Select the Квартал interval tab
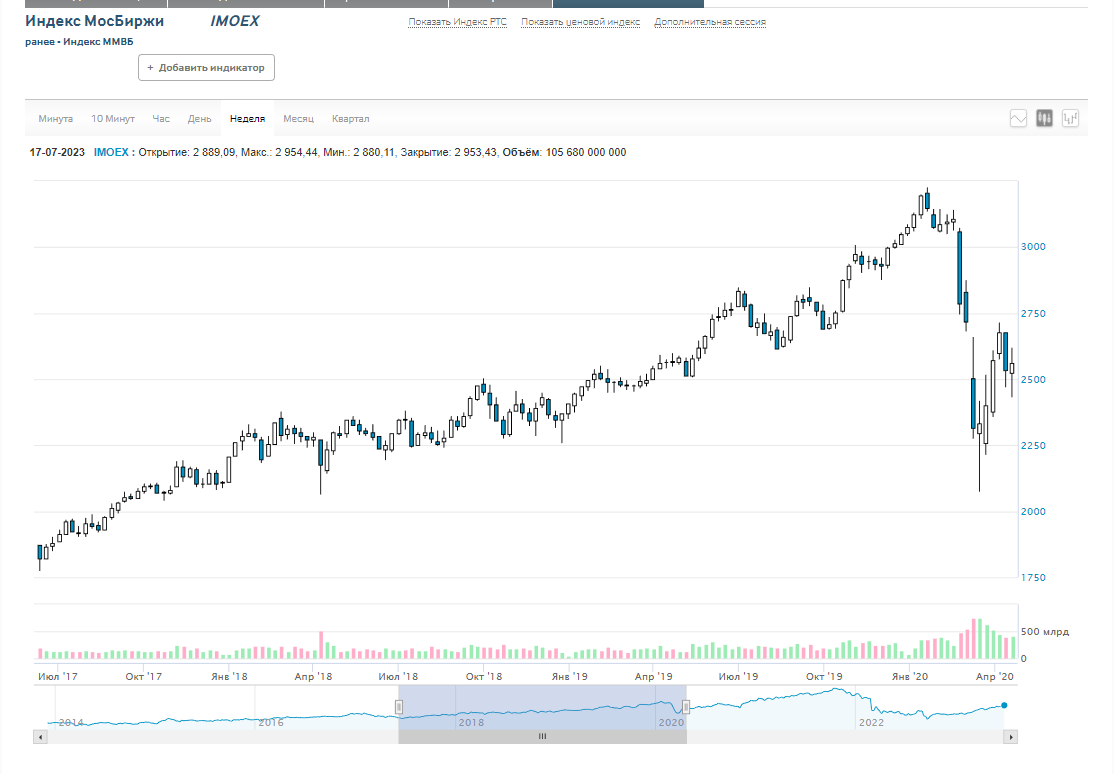1114x774 pixels. tap(350, 119)
